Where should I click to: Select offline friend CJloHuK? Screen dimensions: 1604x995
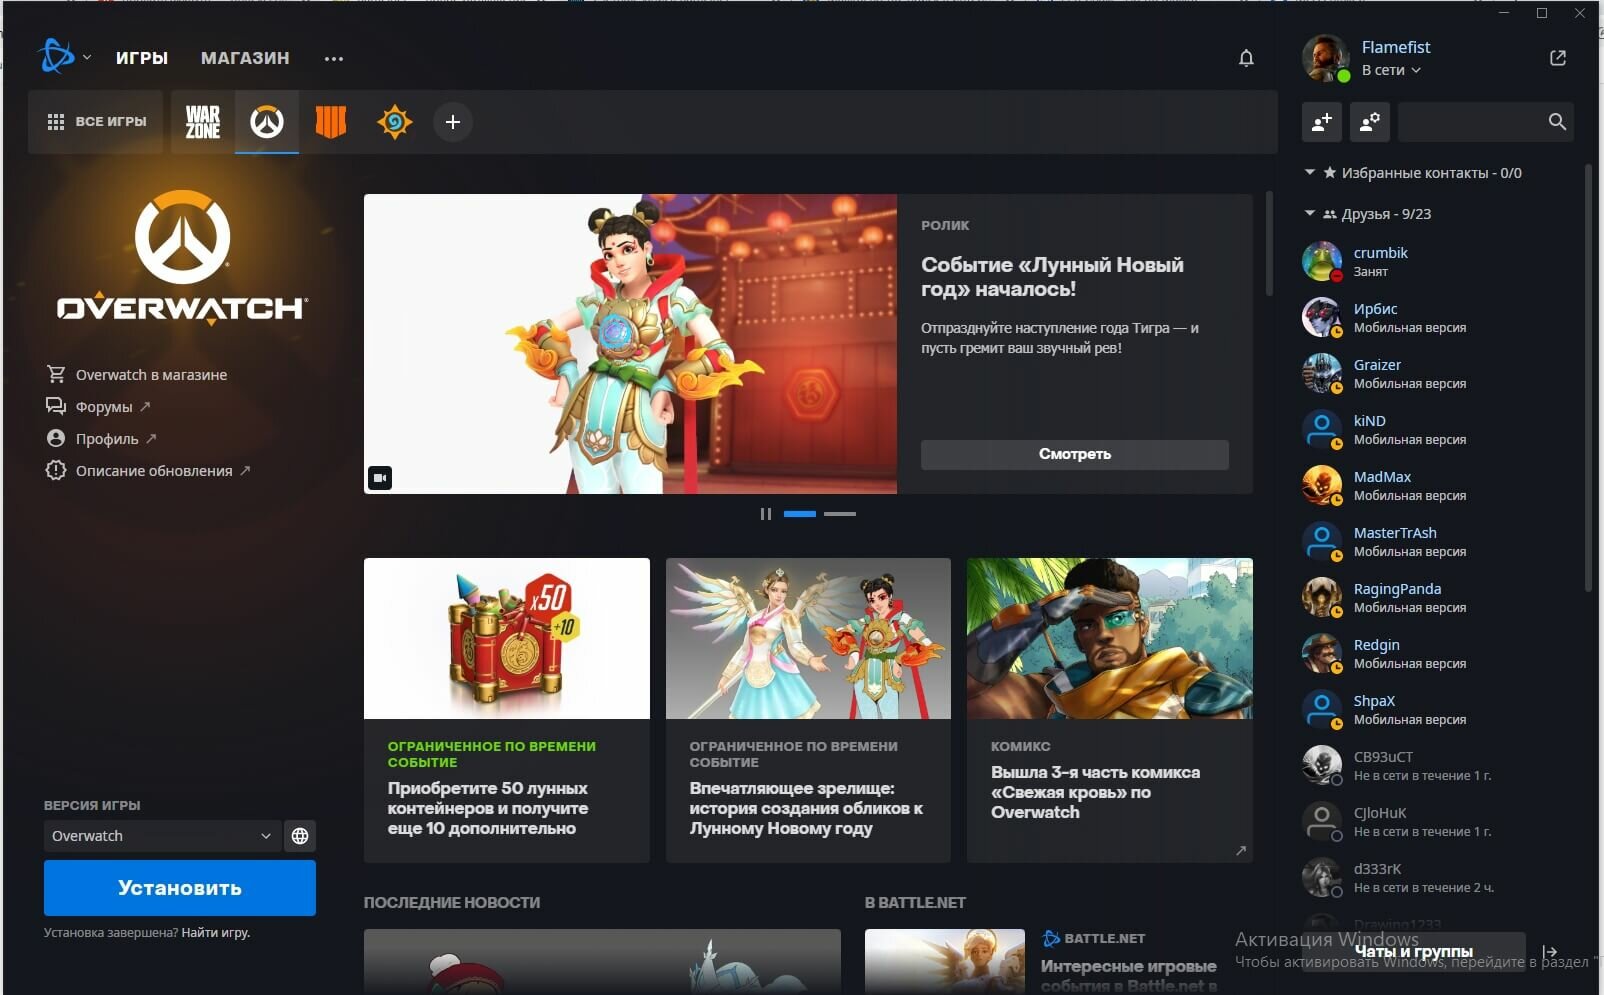(1440, 821)
